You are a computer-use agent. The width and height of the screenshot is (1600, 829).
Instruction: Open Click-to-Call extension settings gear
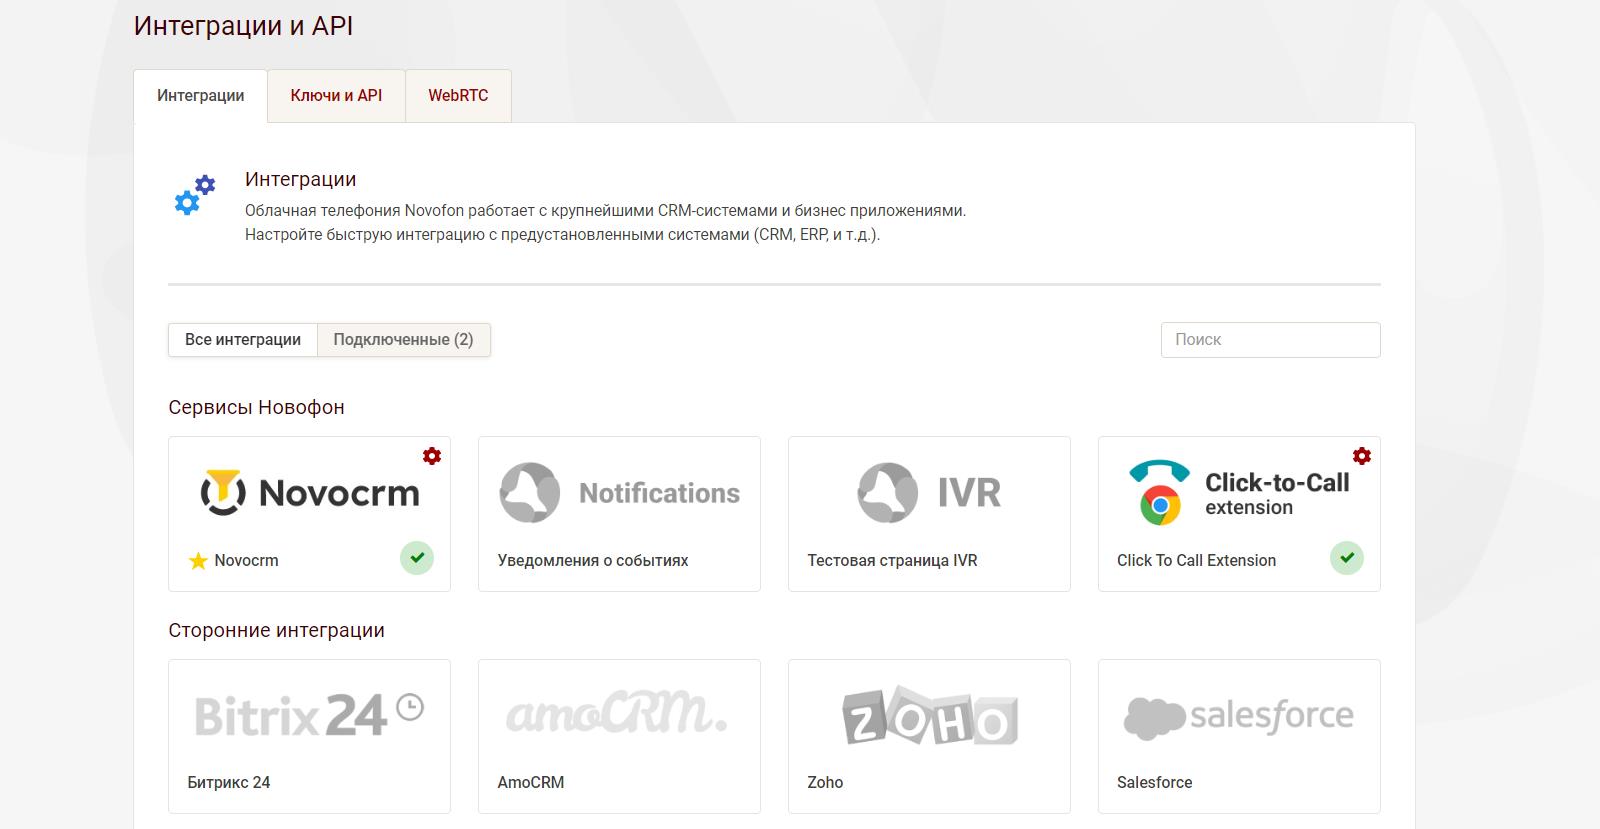point(1361,456)
